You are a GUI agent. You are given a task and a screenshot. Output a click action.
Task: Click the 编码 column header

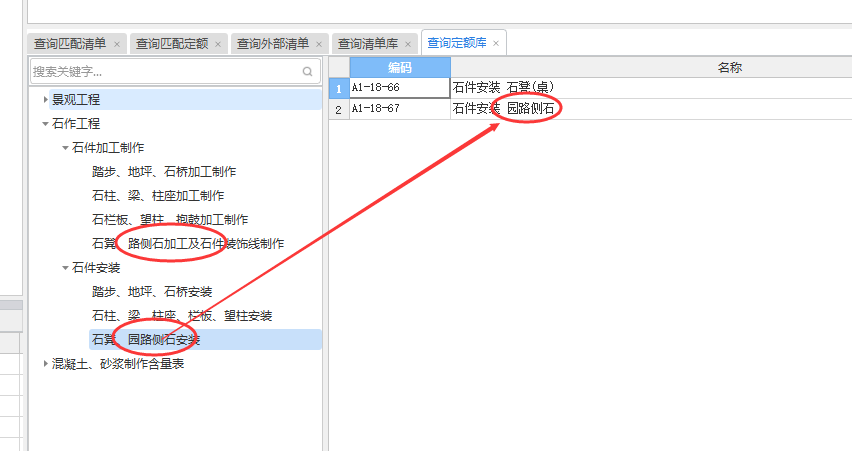(400, 67)
